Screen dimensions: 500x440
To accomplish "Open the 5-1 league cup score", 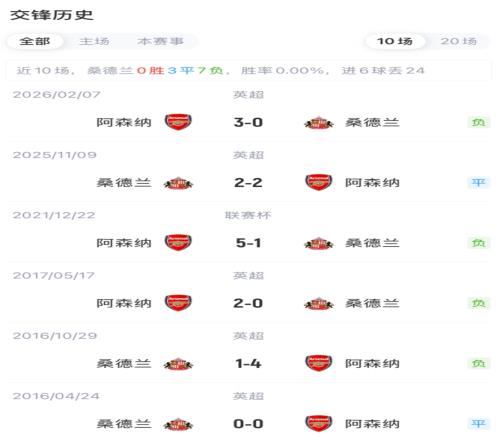I will pos(248,243).
